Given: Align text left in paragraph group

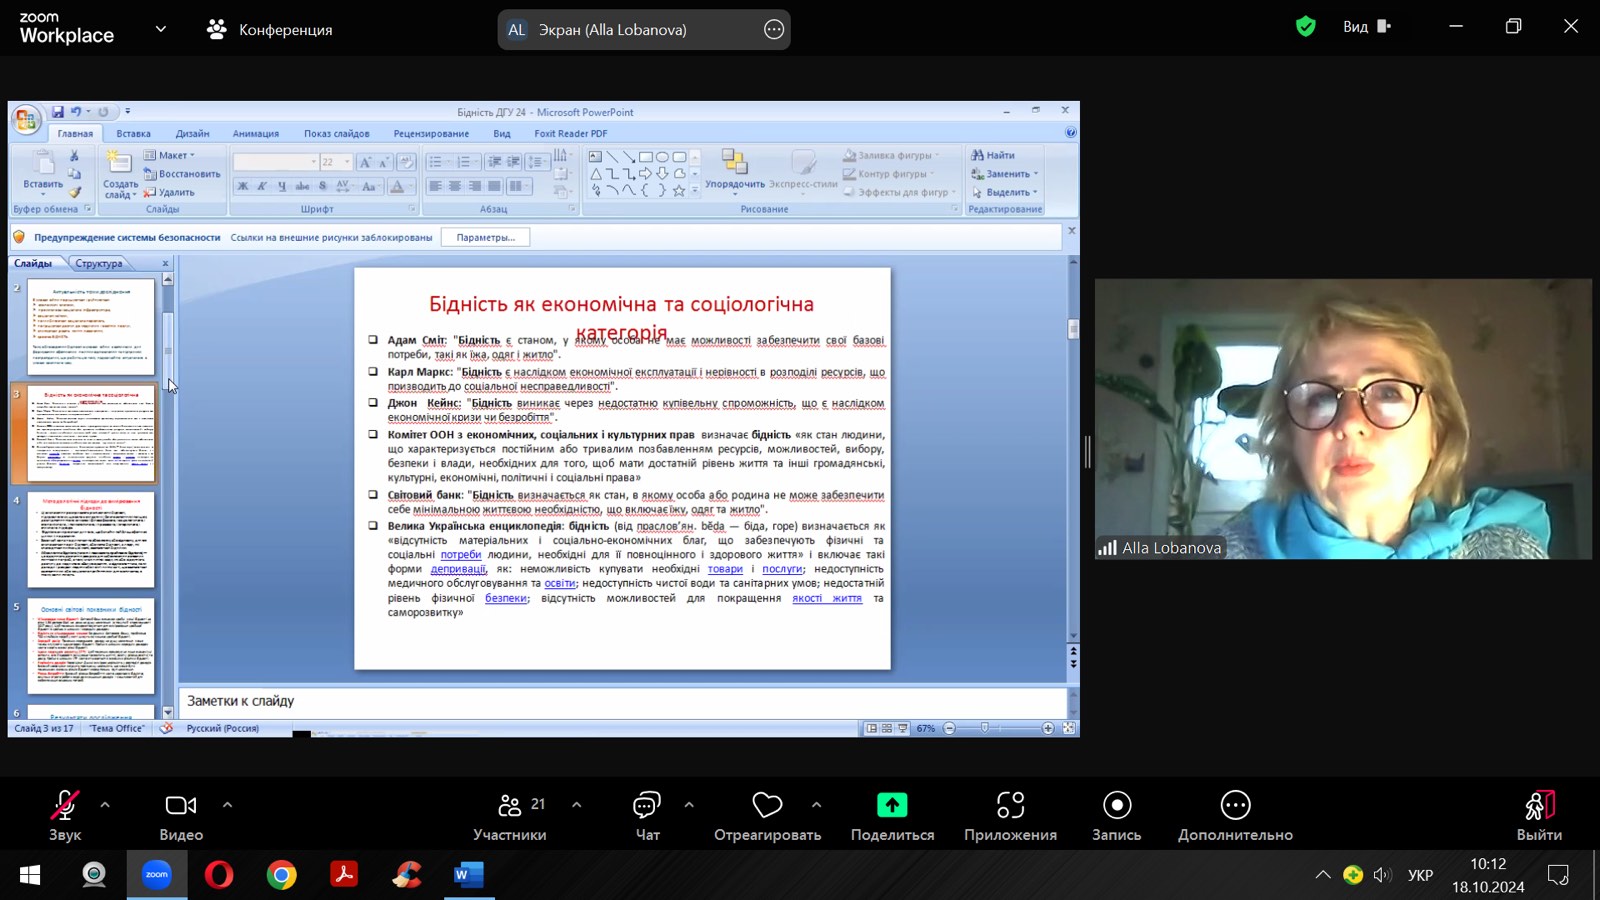Looking at the screenshot, I should pyautogui.click(x=435, y=186).
